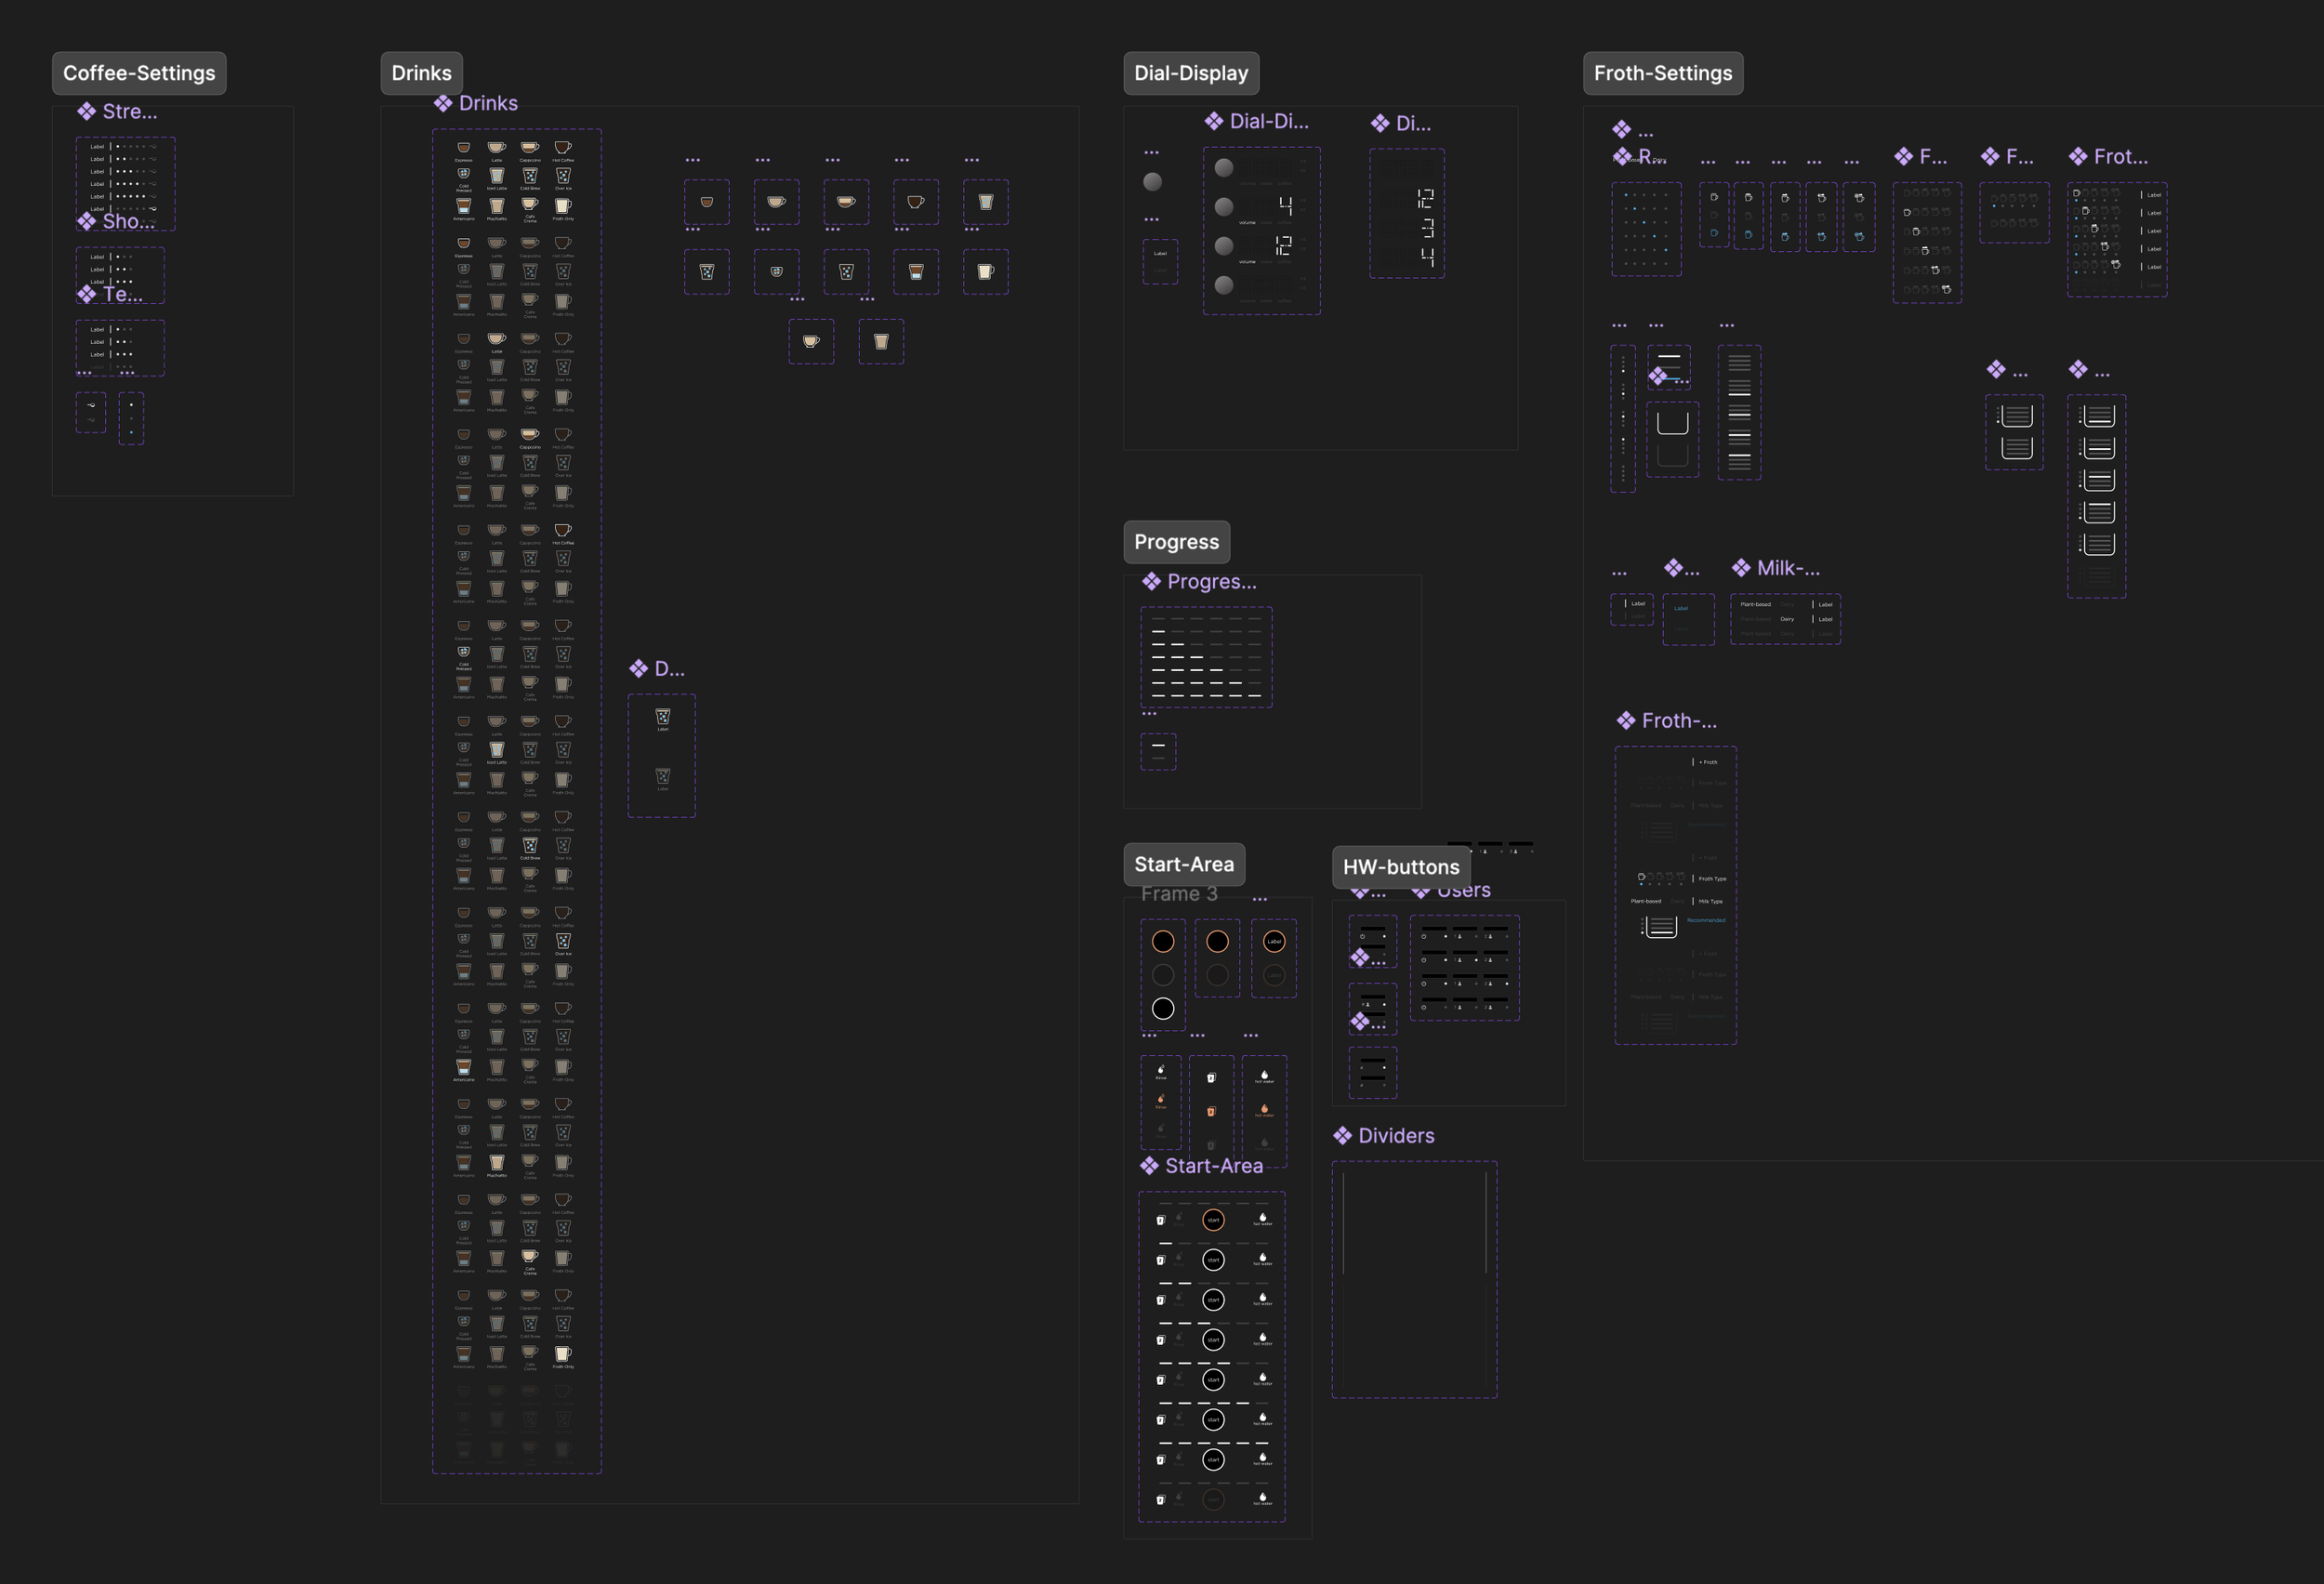The width and height of the screenshot is (2324, 1584).
Task: Click the Frame 3 layer label
Action: 1179,894
